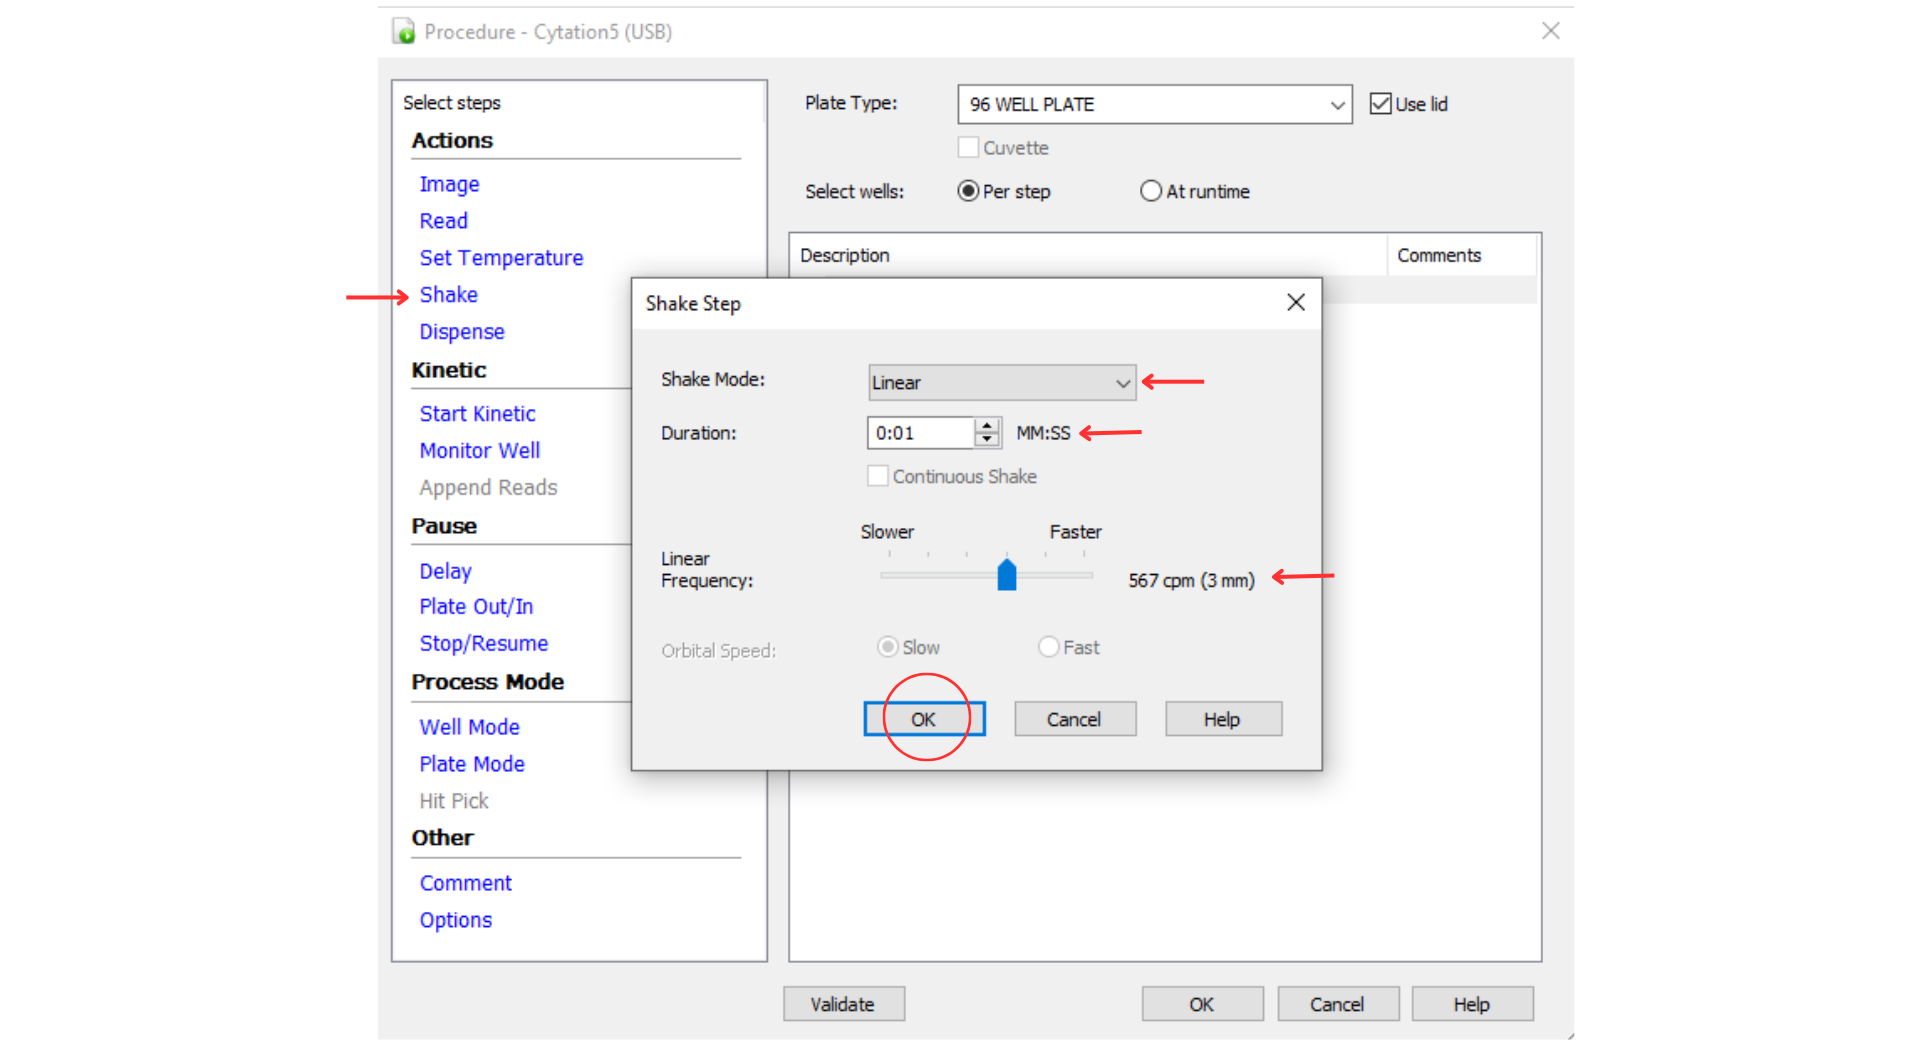Choose the Start Kinetic step
The image size is (1919, 1040).
coord(477,414)
